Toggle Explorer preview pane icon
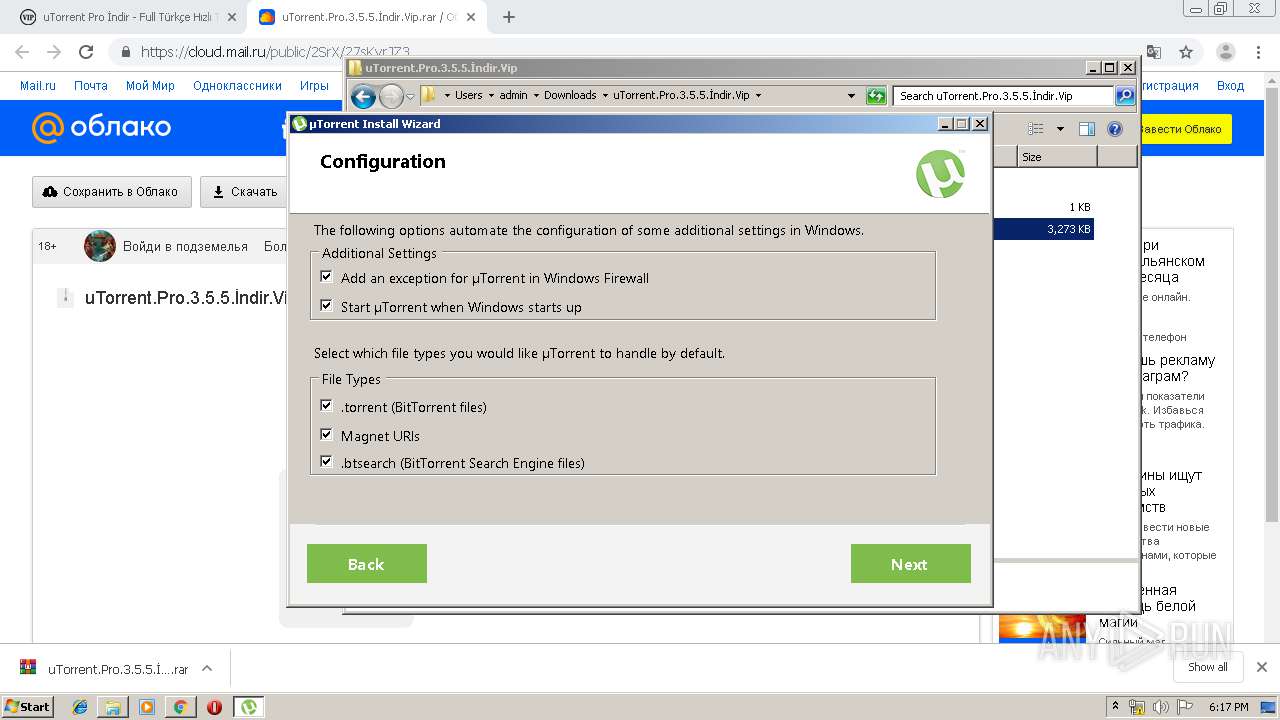 1087,129
